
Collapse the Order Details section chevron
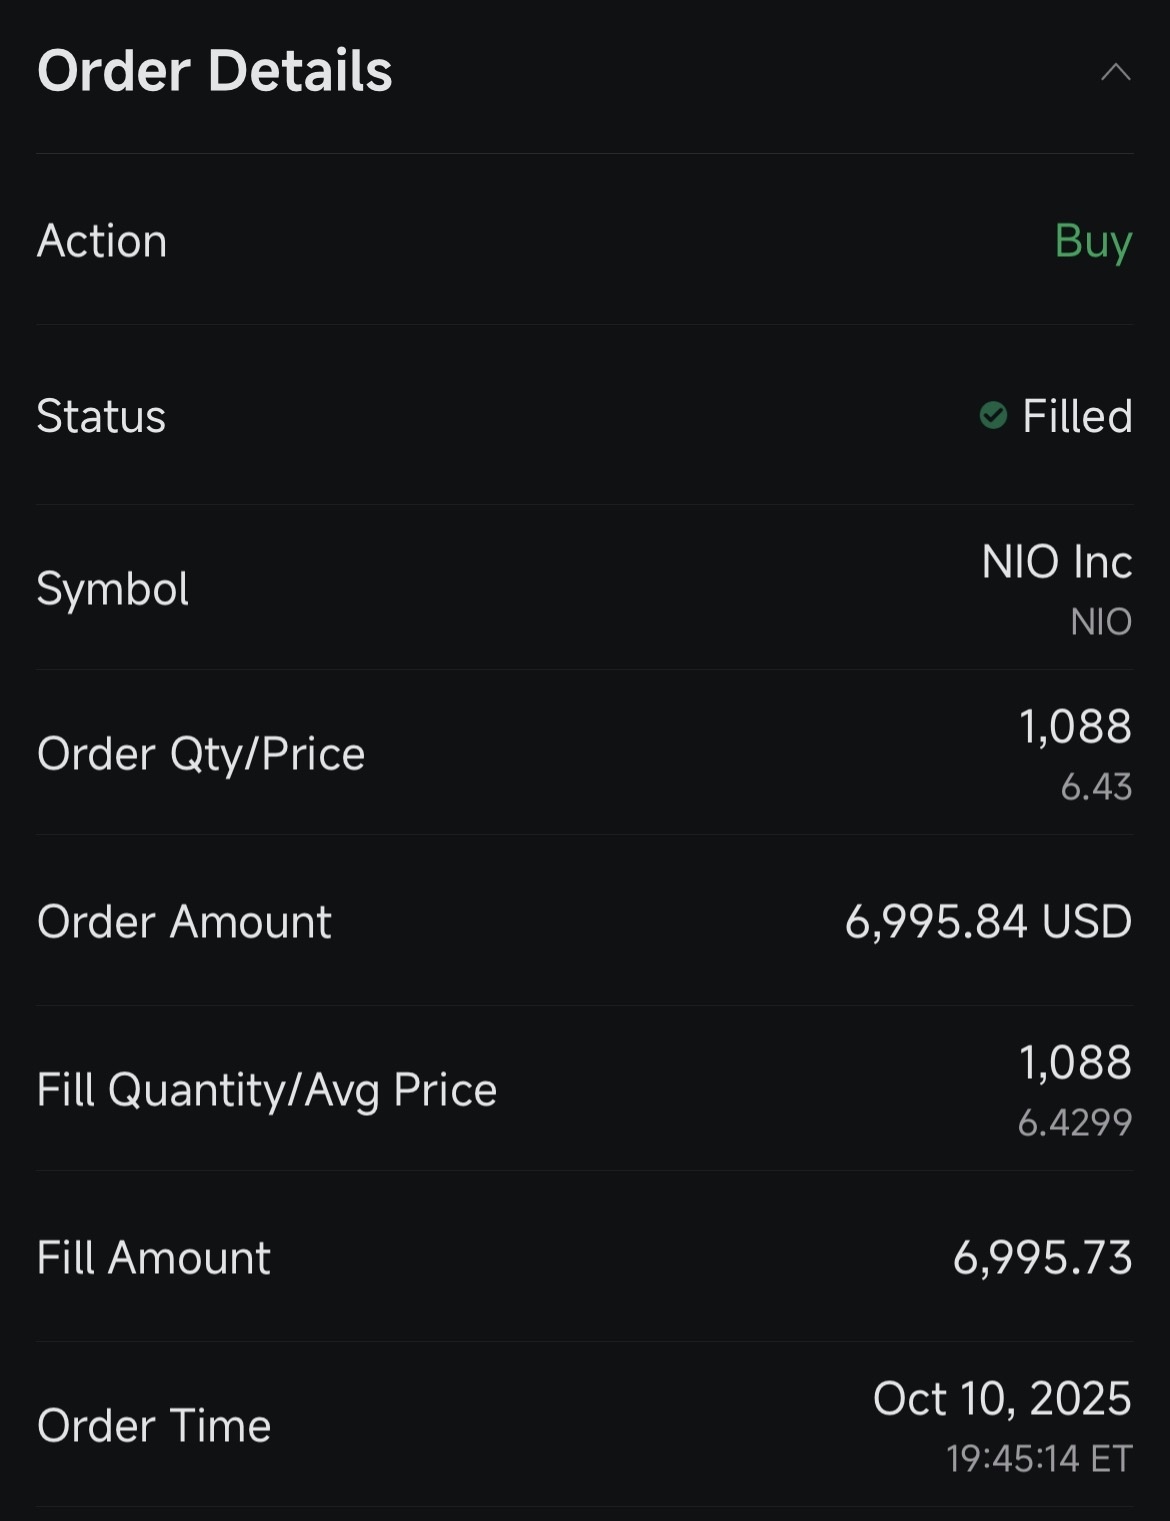1115,72
